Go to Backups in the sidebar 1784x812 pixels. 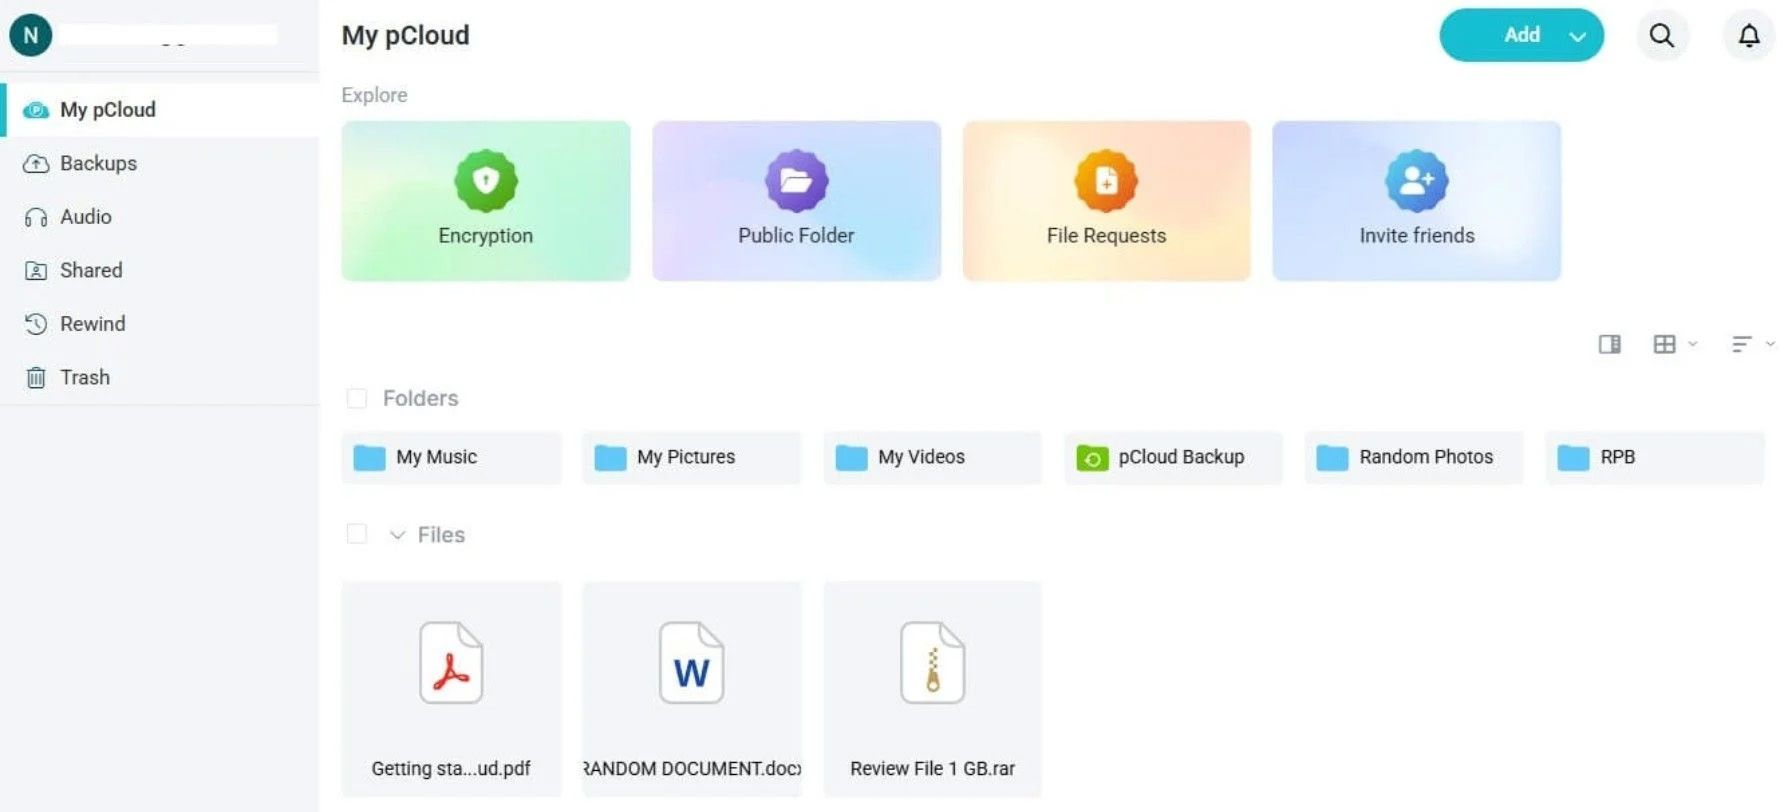[98, 163]
